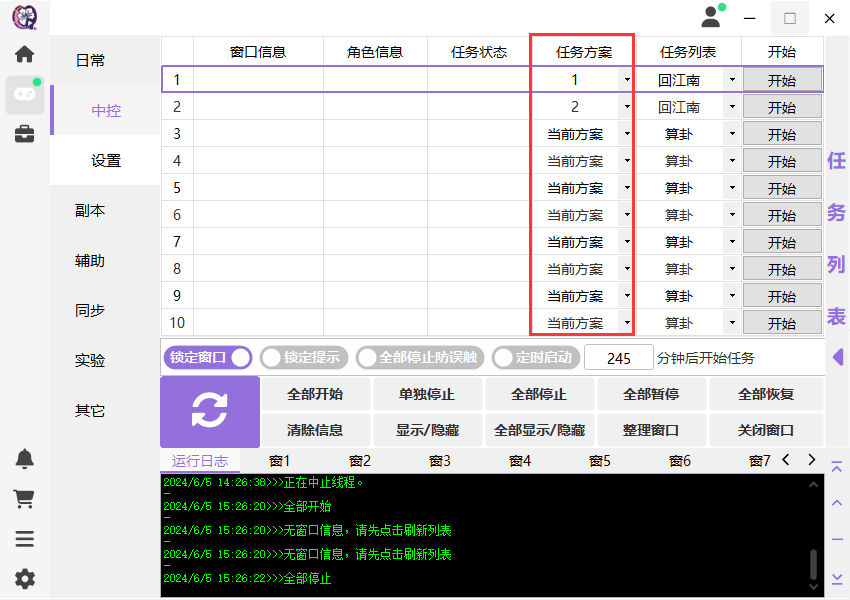Switch to the 运行日志 tab
Screen dimensions: 850x600
(200, 461)
